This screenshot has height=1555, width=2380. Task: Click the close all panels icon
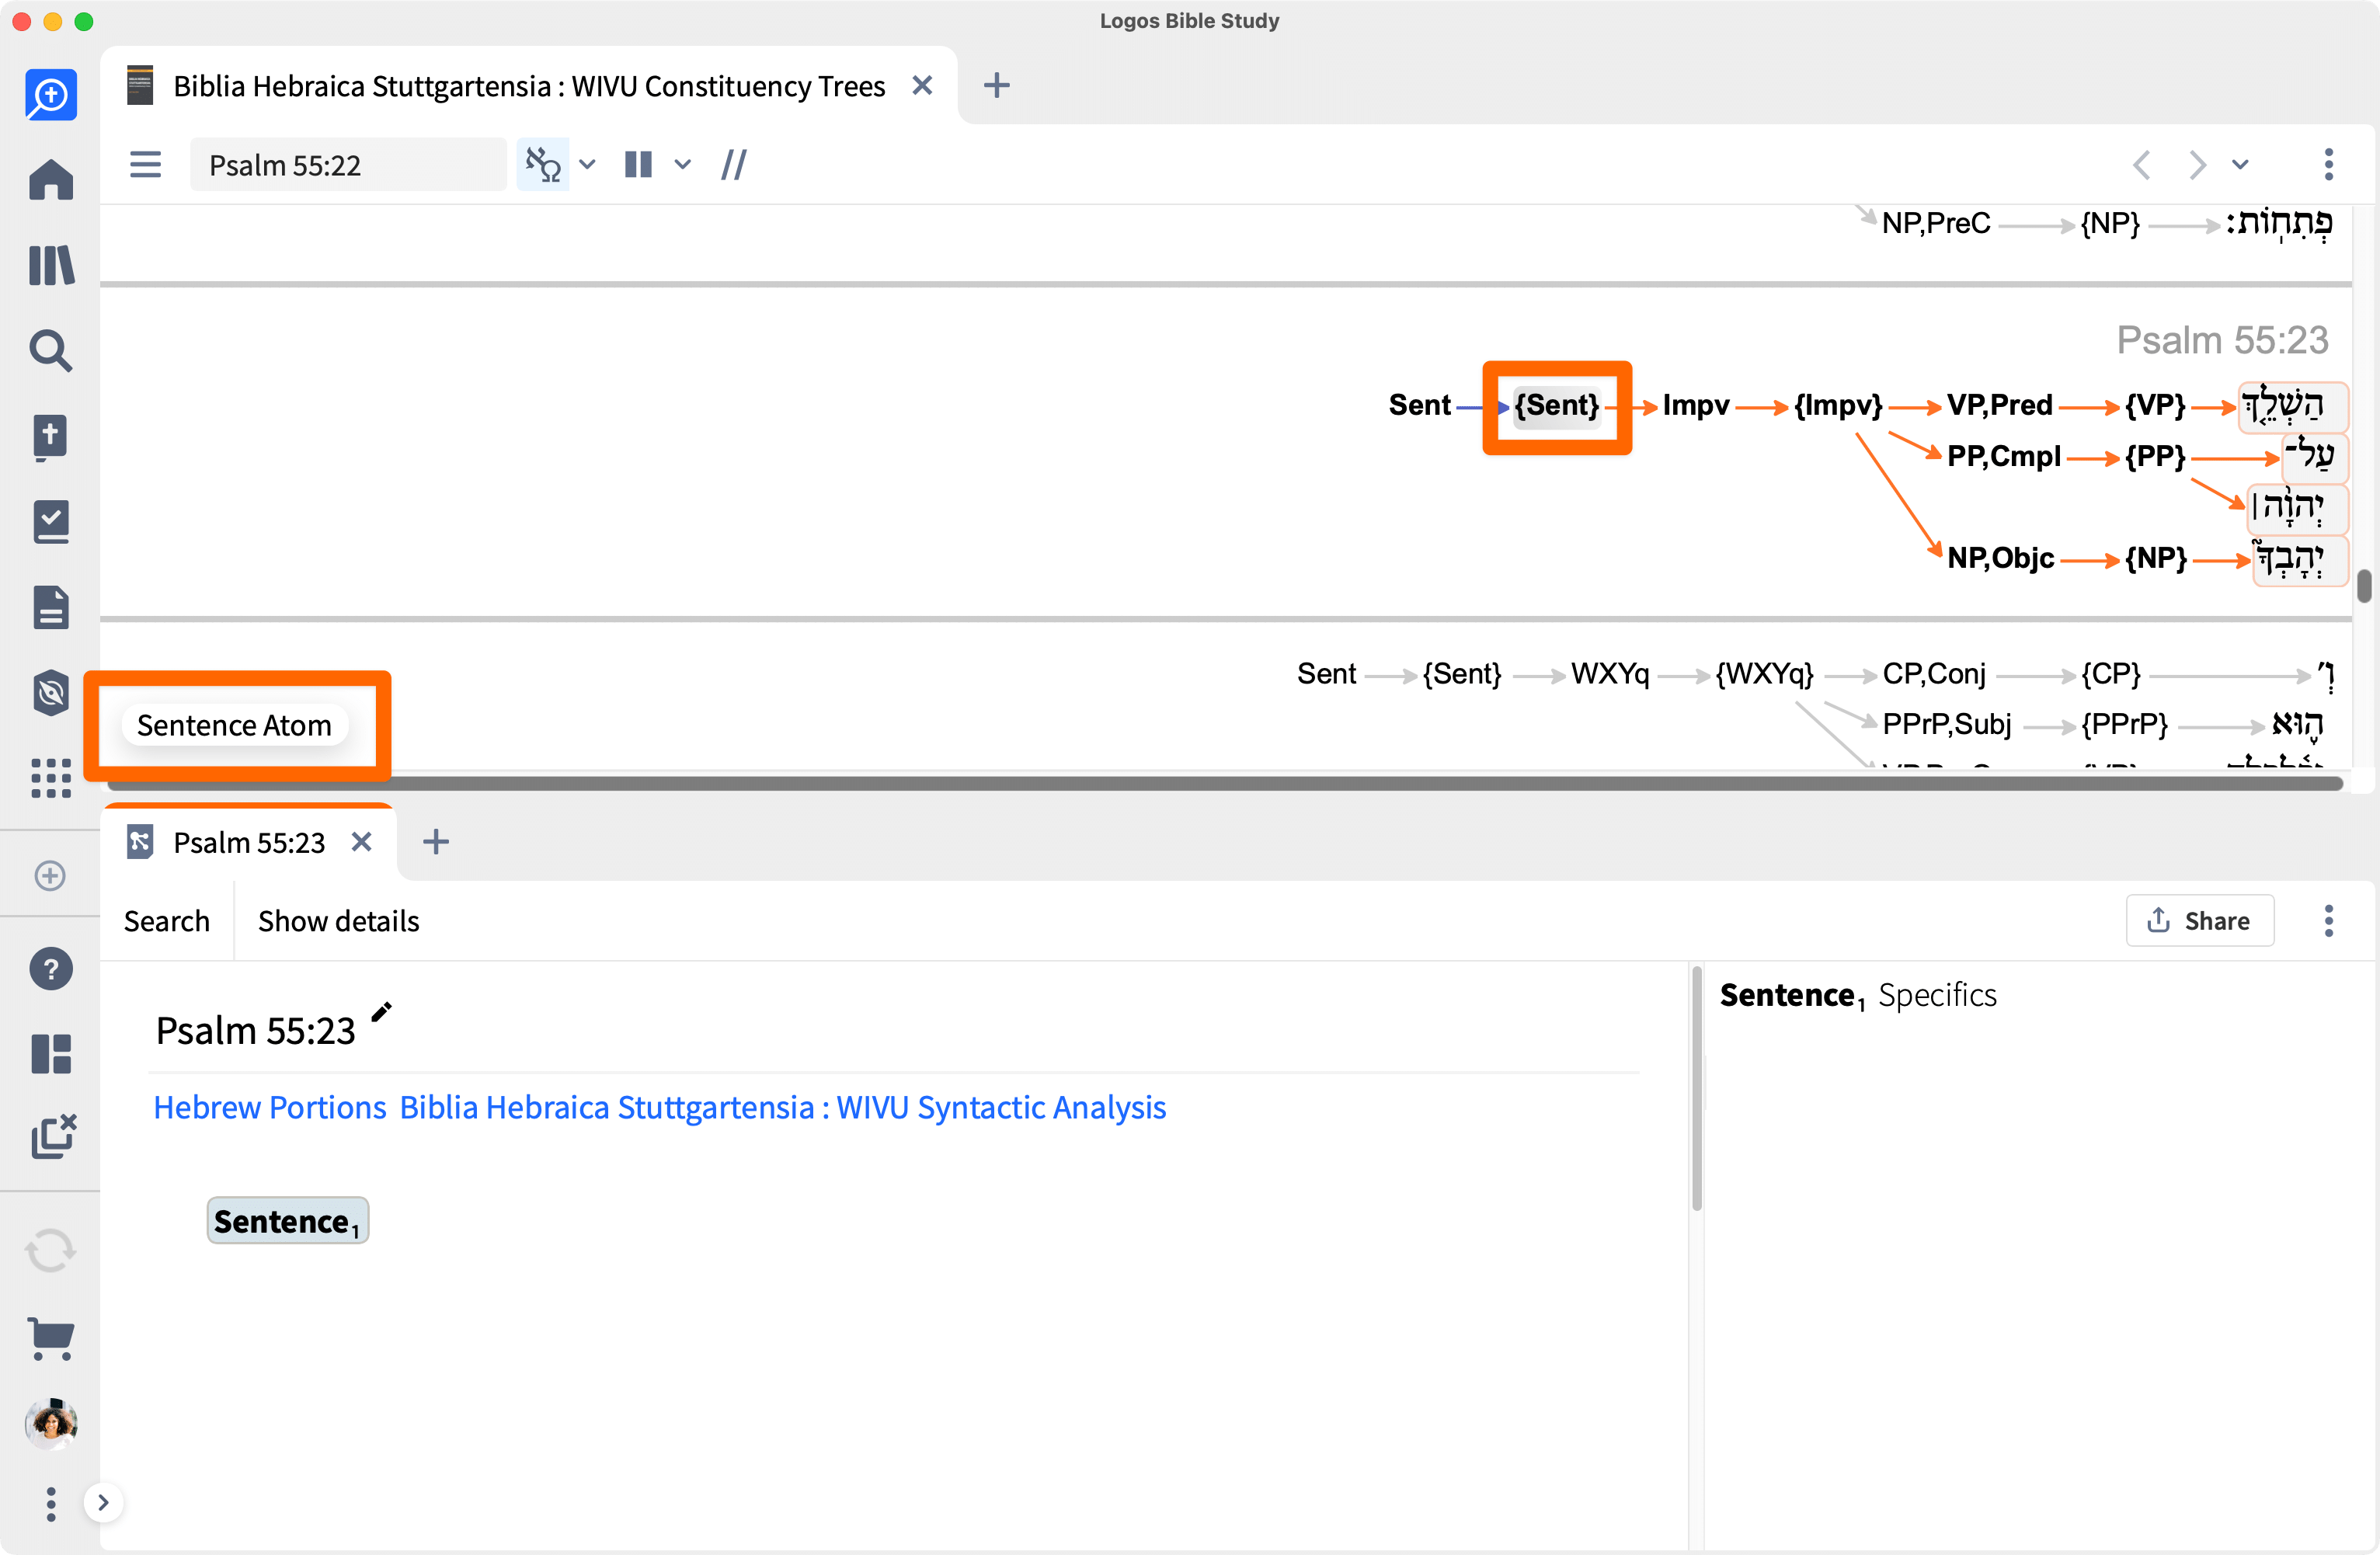(x=53, y=1136)
